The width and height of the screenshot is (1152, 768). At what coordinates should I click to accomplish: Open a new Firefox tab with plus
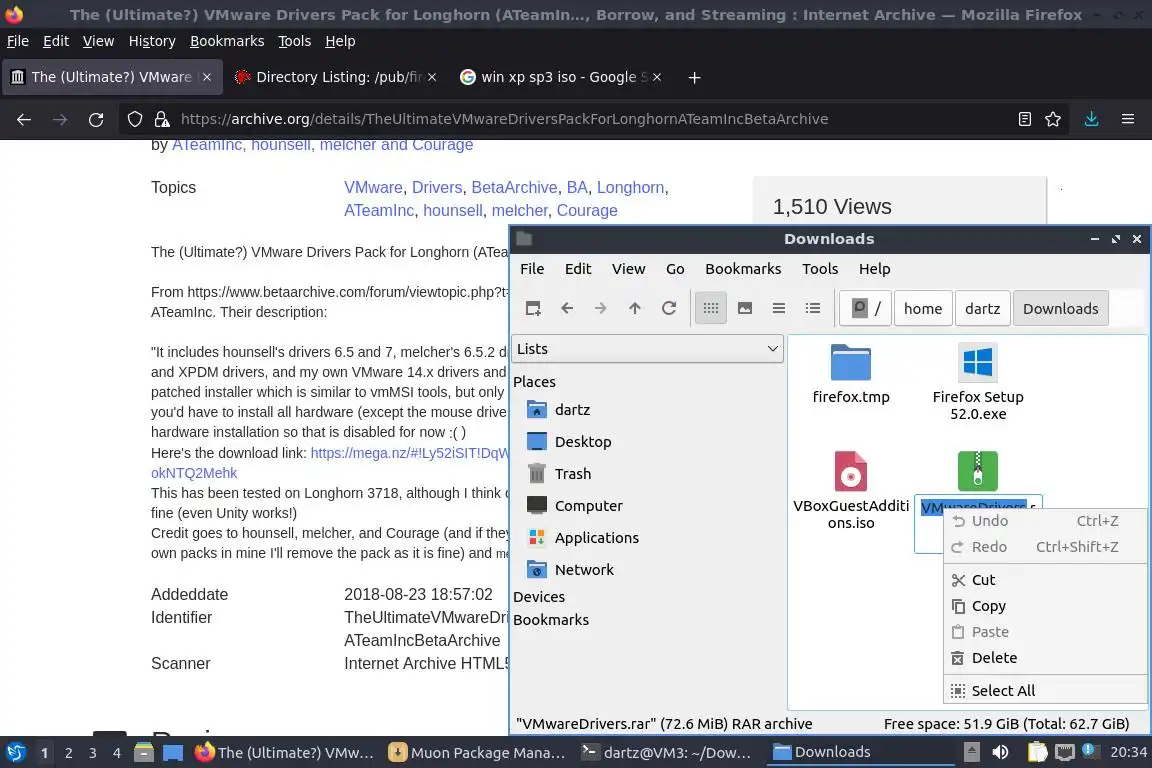(x=694, y=77)
